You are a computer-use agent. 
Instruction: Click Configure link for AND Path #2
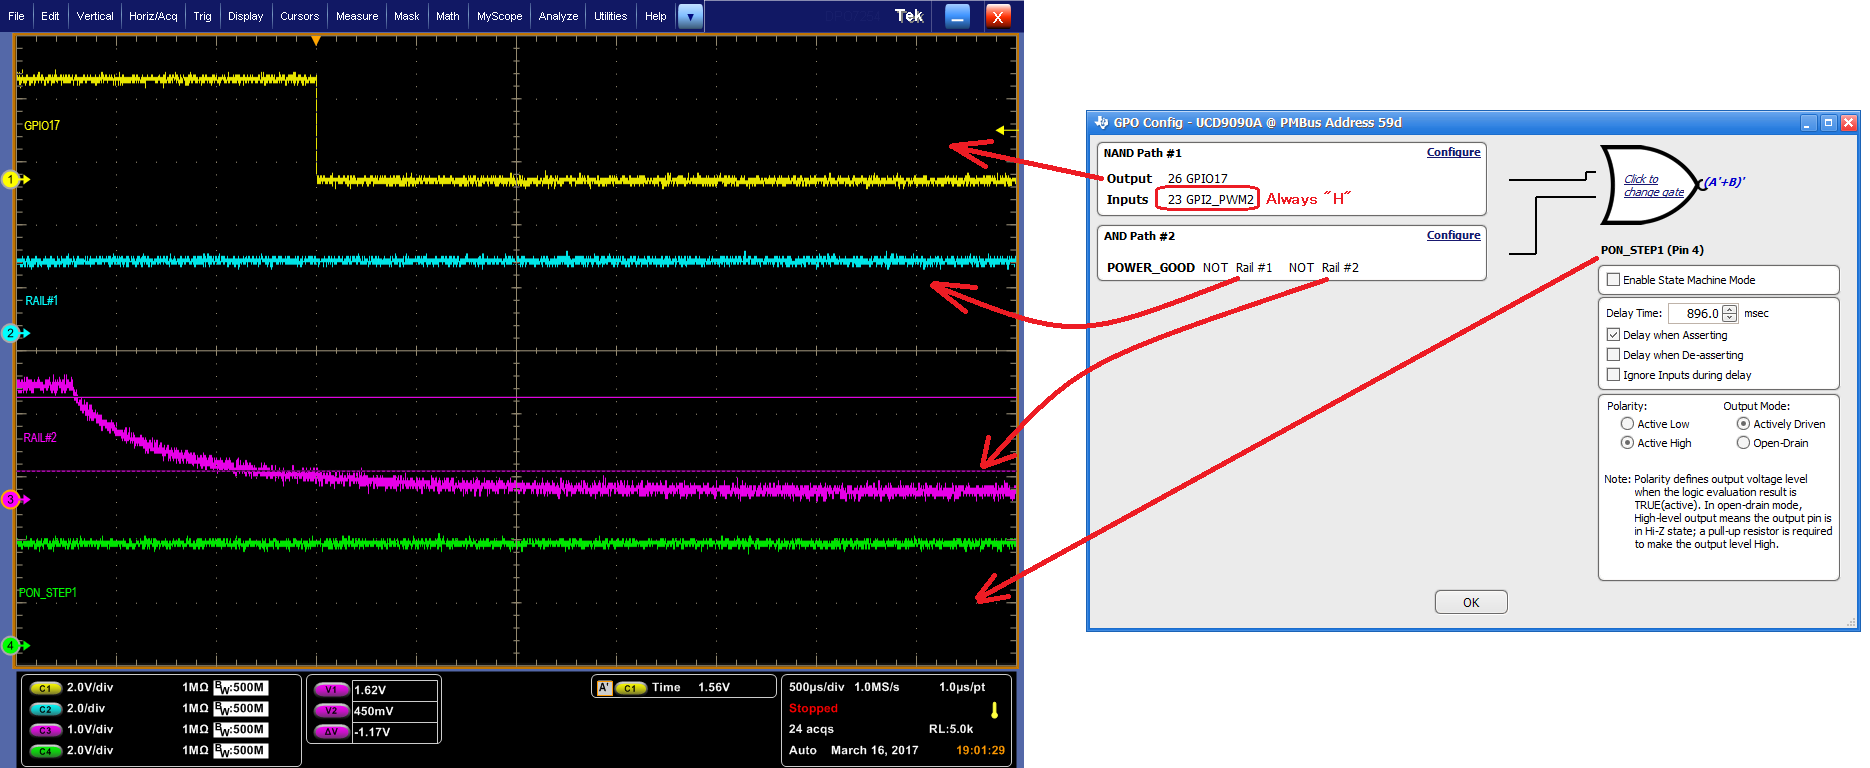[x=1453, y=235]
